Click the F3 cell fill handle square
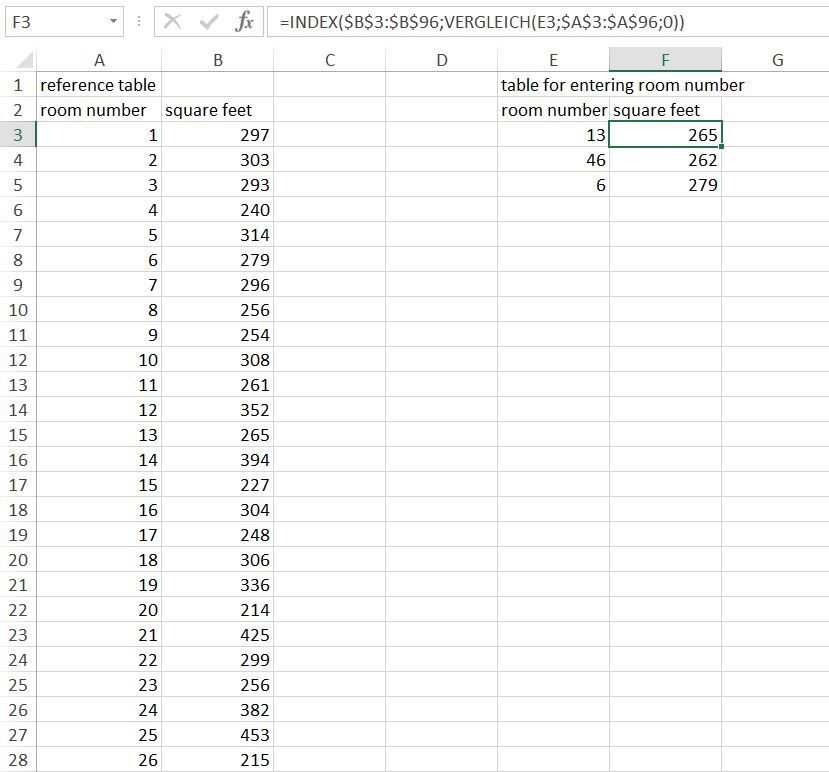829x772 pixels. [x=721, y=146]
